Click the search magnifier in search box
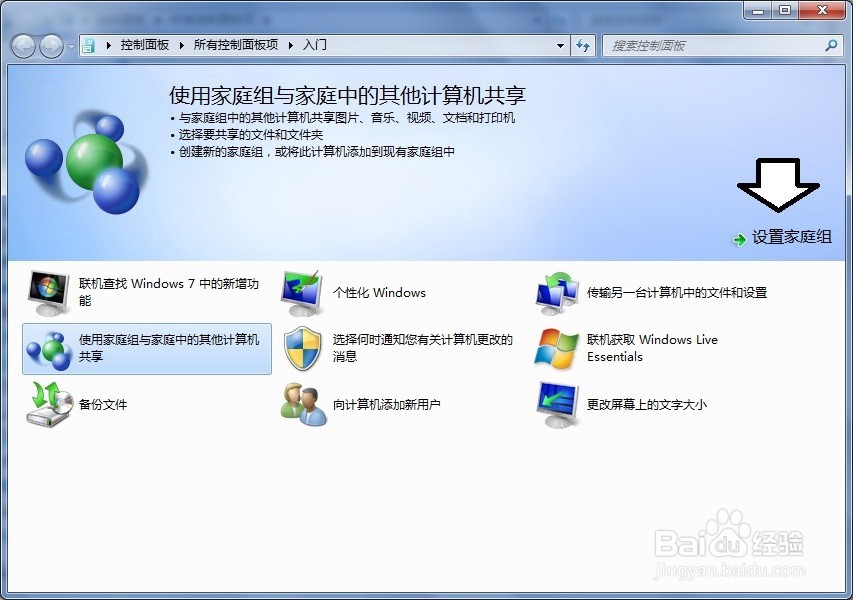The image size is (853, 600). [x=830, y=45]
